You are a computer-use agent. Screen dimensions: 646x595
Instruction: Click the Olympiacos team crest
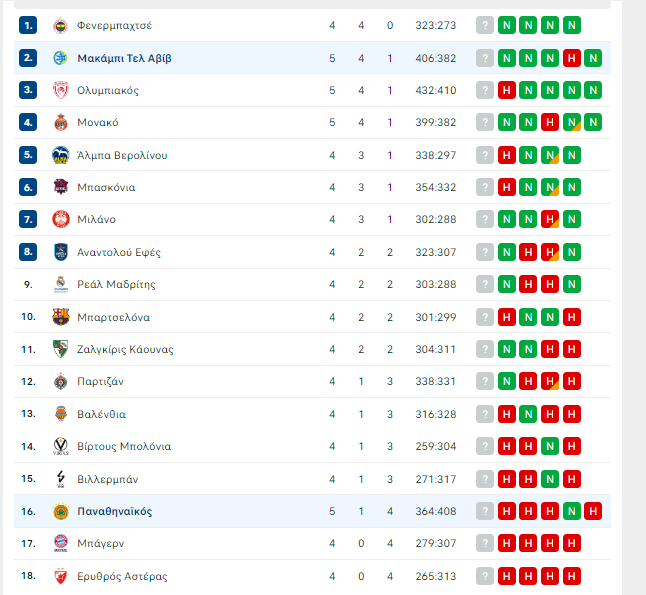pos(60,90)
